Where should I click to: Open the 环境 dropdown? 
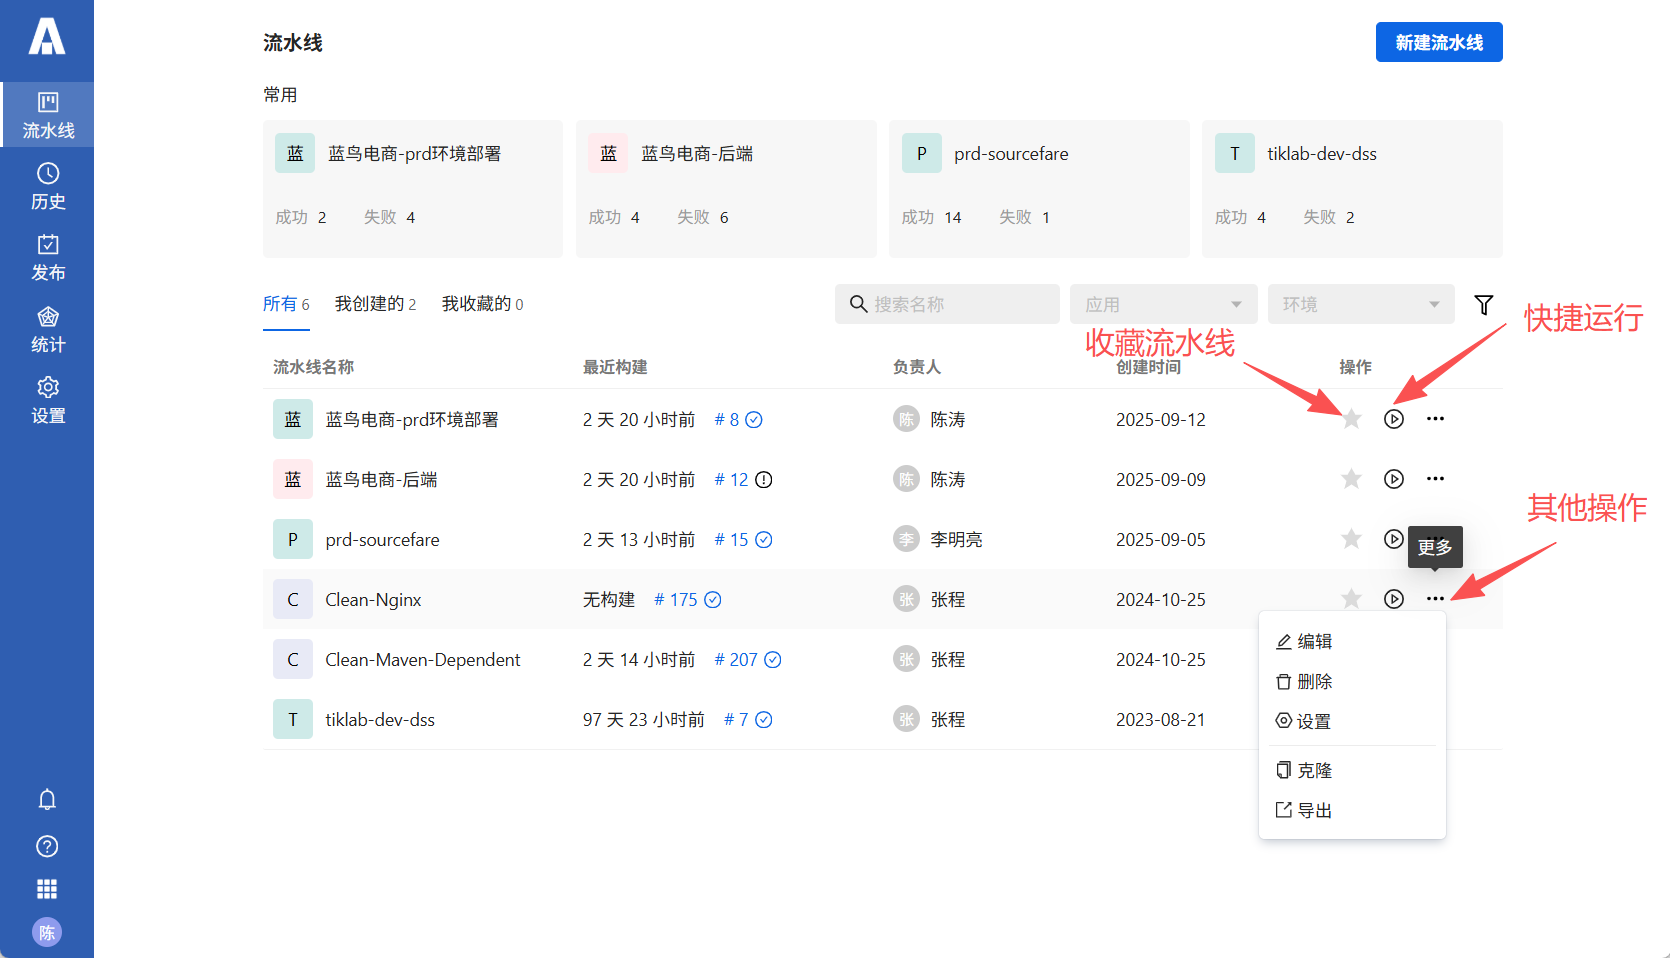tap(1361, 304)
